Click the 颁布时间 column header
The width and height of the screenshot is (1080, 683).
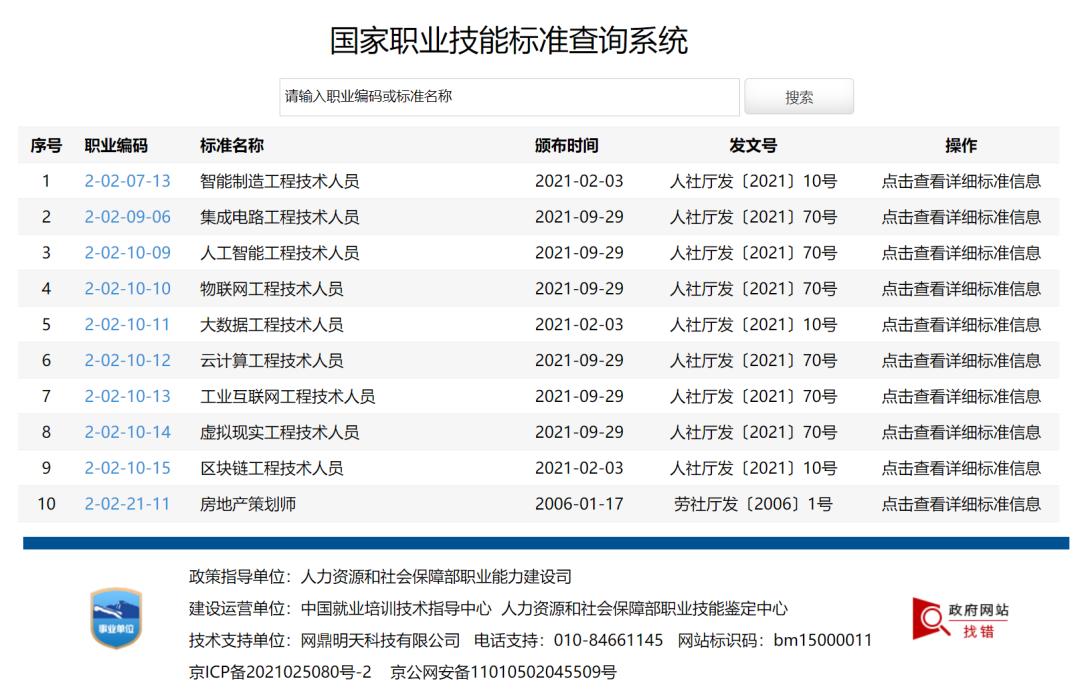[x=567, y=145]
